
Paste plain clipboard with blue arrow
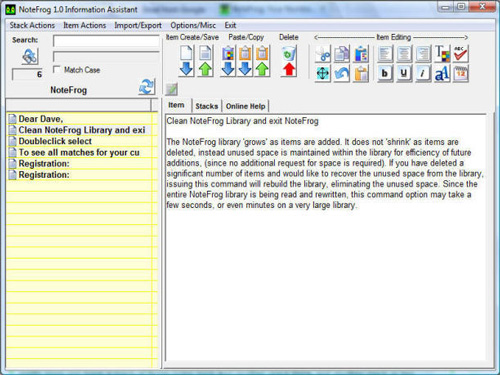coord(245,60)
